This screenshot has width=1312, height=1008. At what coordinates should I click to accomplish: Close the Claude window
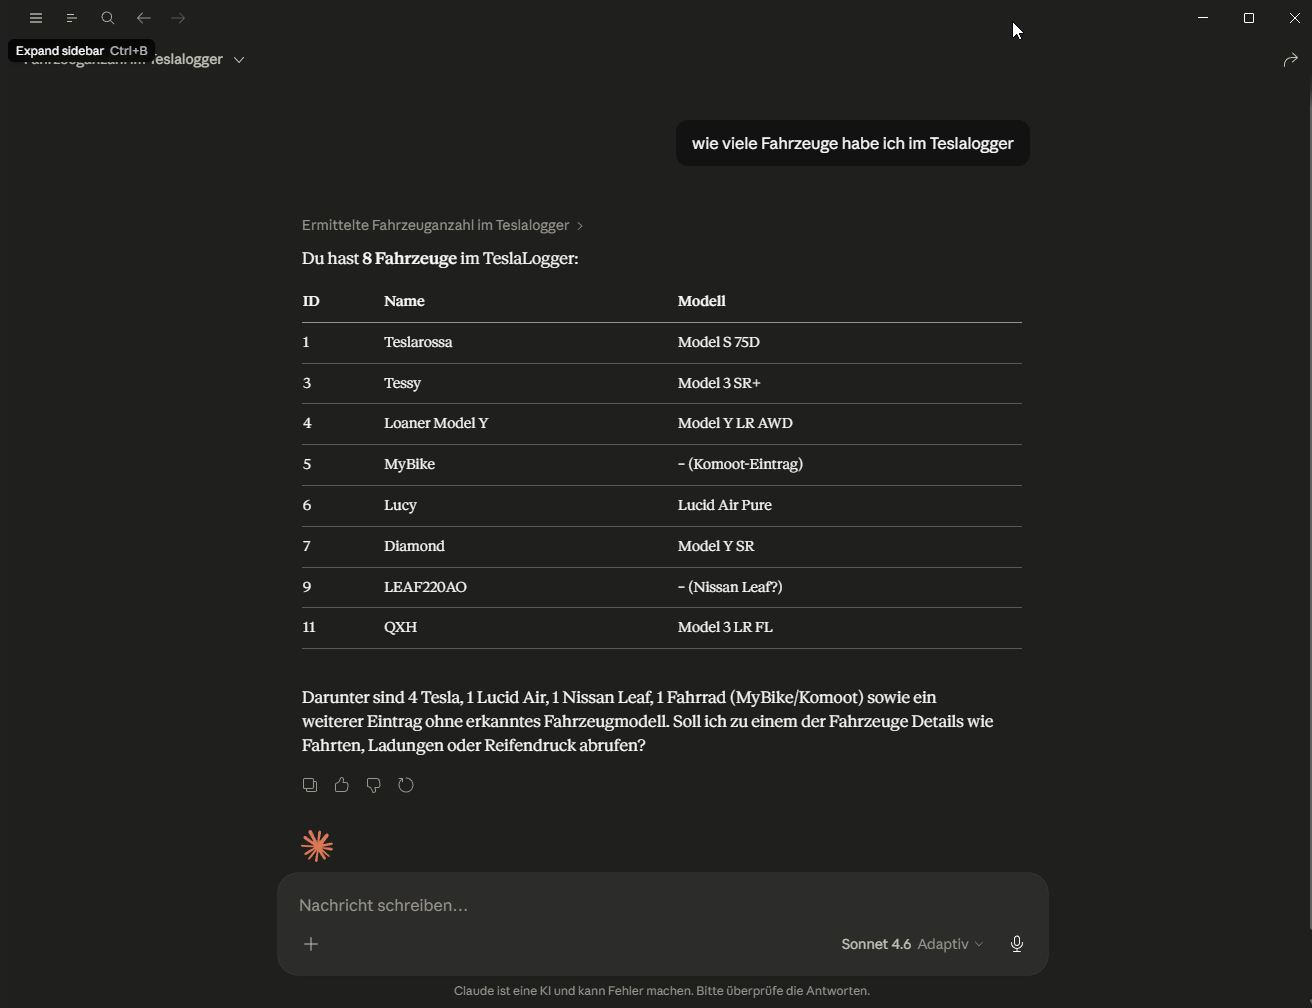(1294, 18)
